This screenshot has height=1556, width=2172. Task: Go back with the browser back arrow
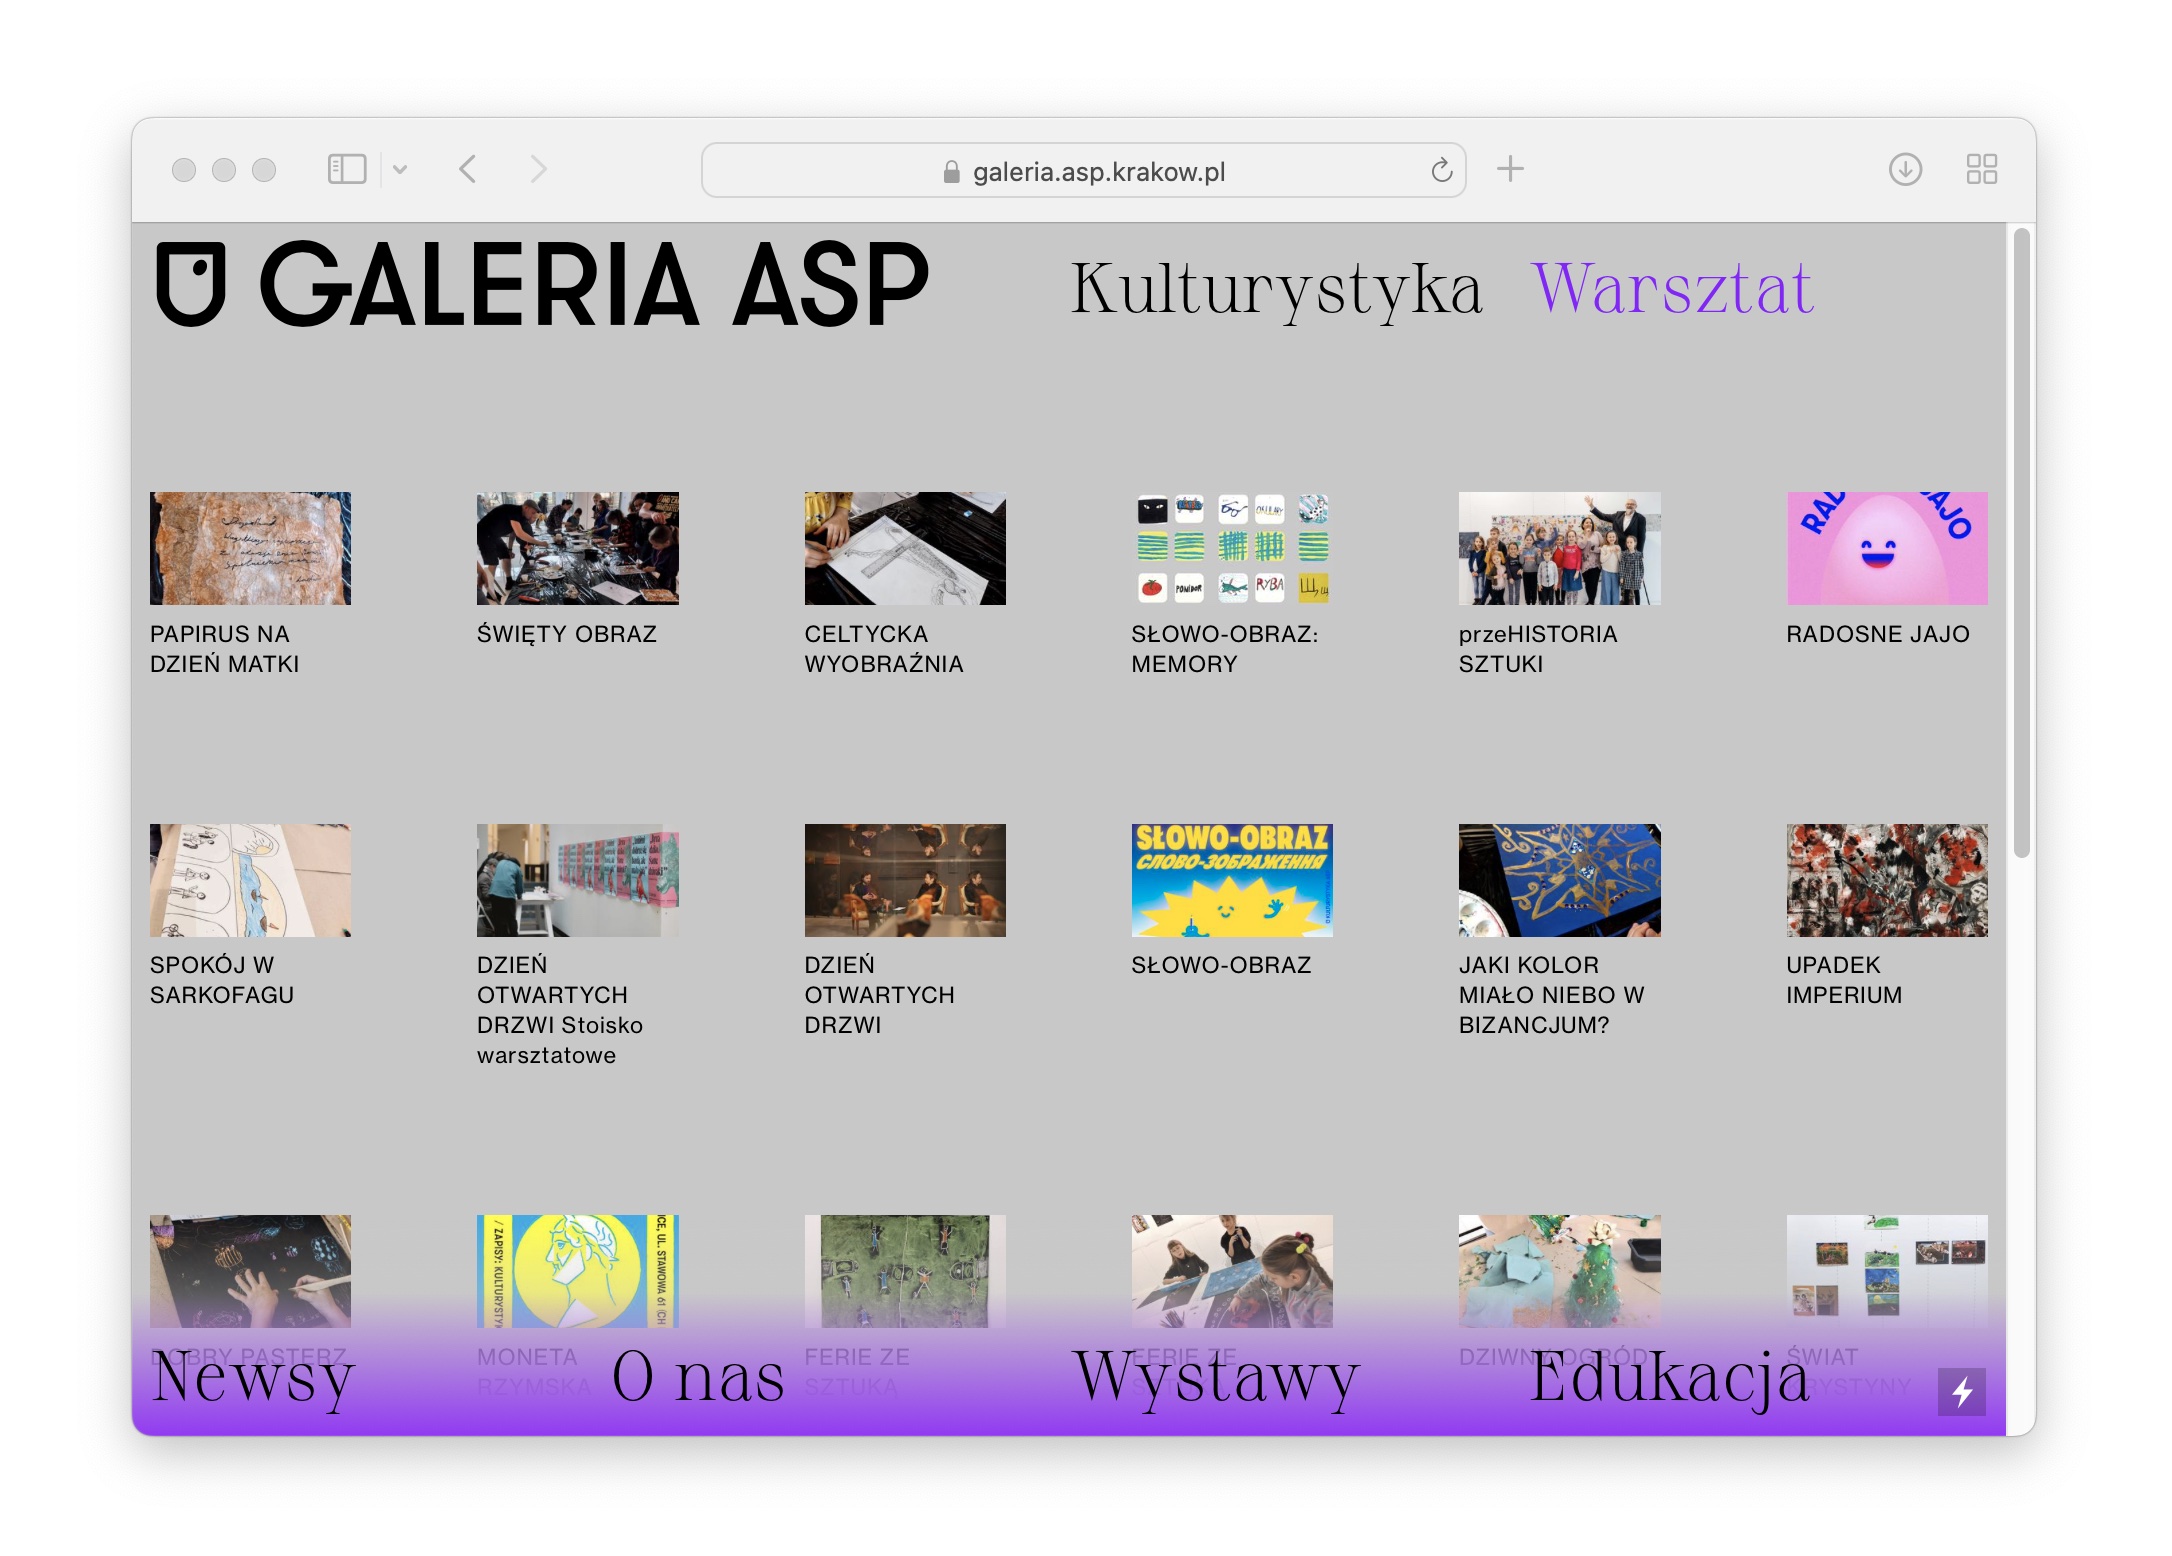467,169
